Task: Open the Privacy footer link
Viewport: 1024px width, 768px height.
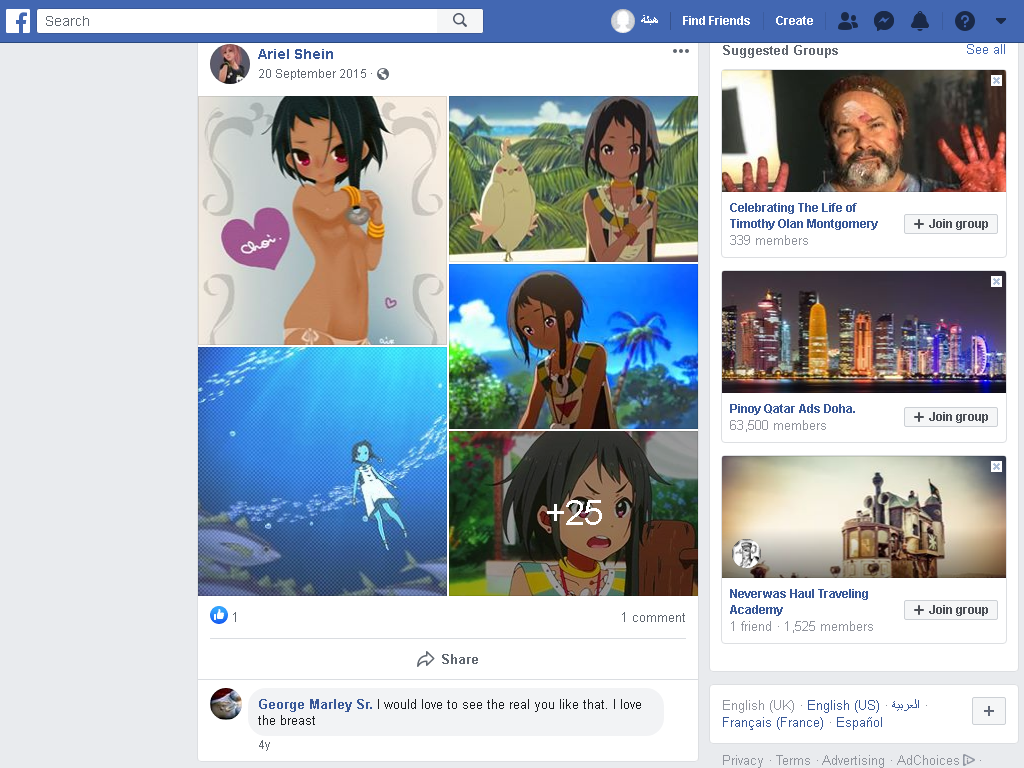Action: [743, 760]
